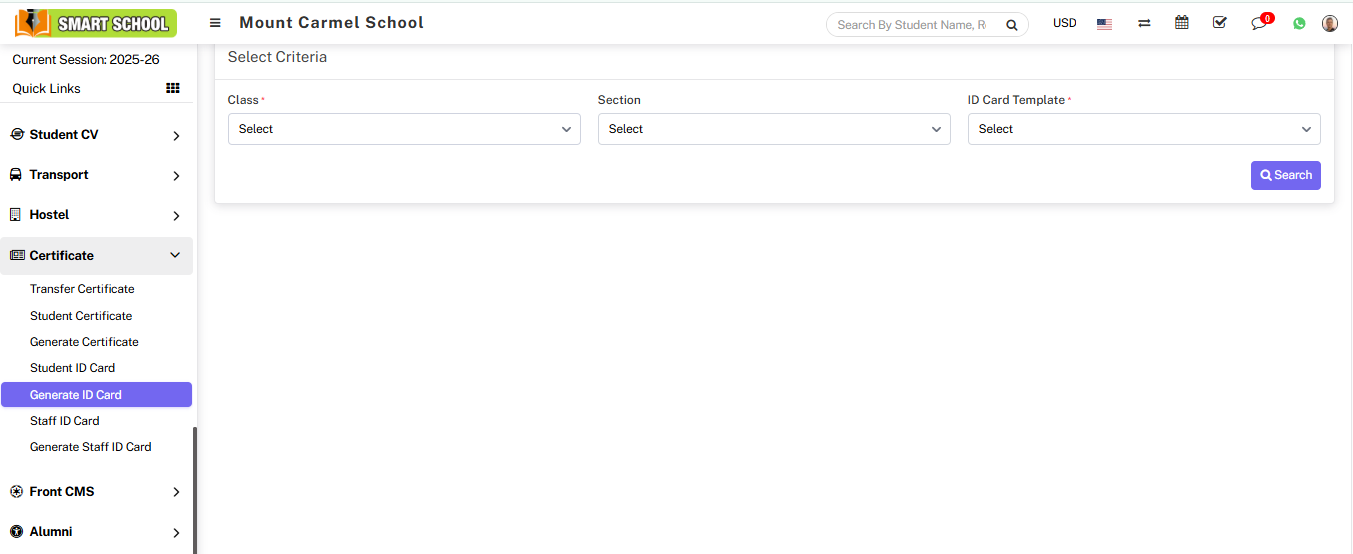Viewport: 1353px width, 554px height.
Task: Click the purple Search button
Action: pyautogui.click(x=1285, y=175)
